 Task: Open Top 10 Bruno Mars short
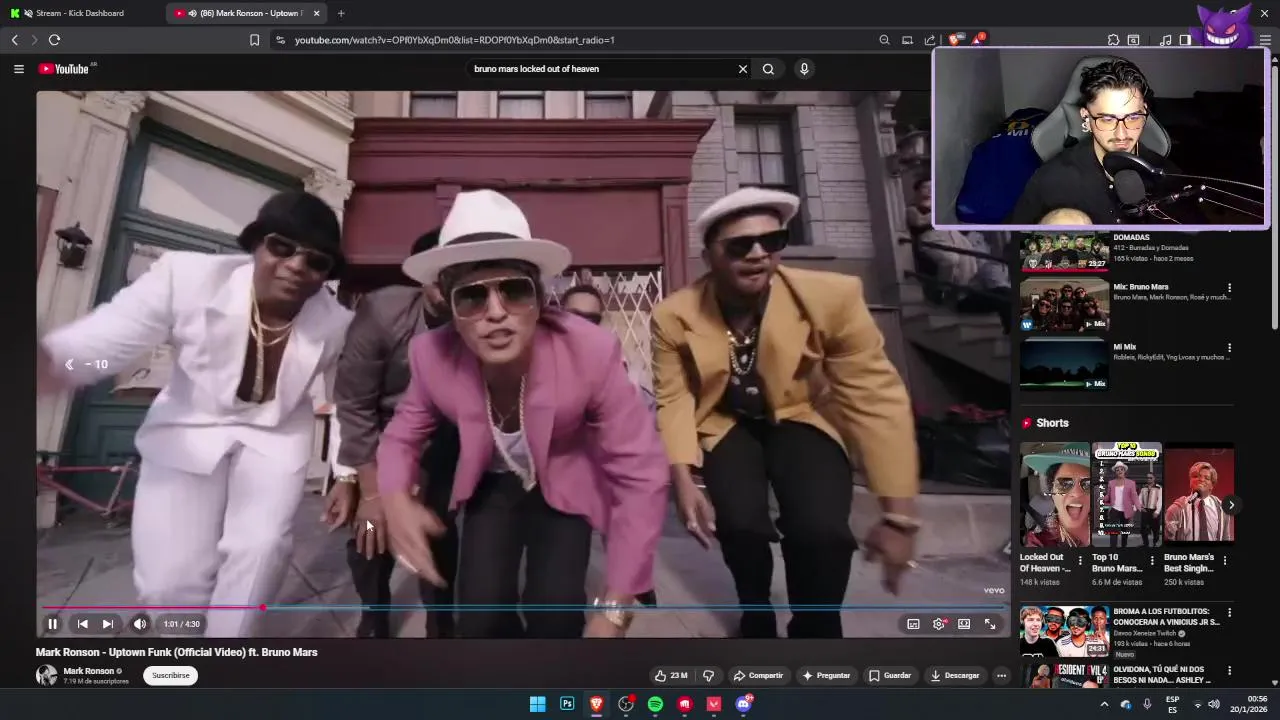[x=1127, y=494]
